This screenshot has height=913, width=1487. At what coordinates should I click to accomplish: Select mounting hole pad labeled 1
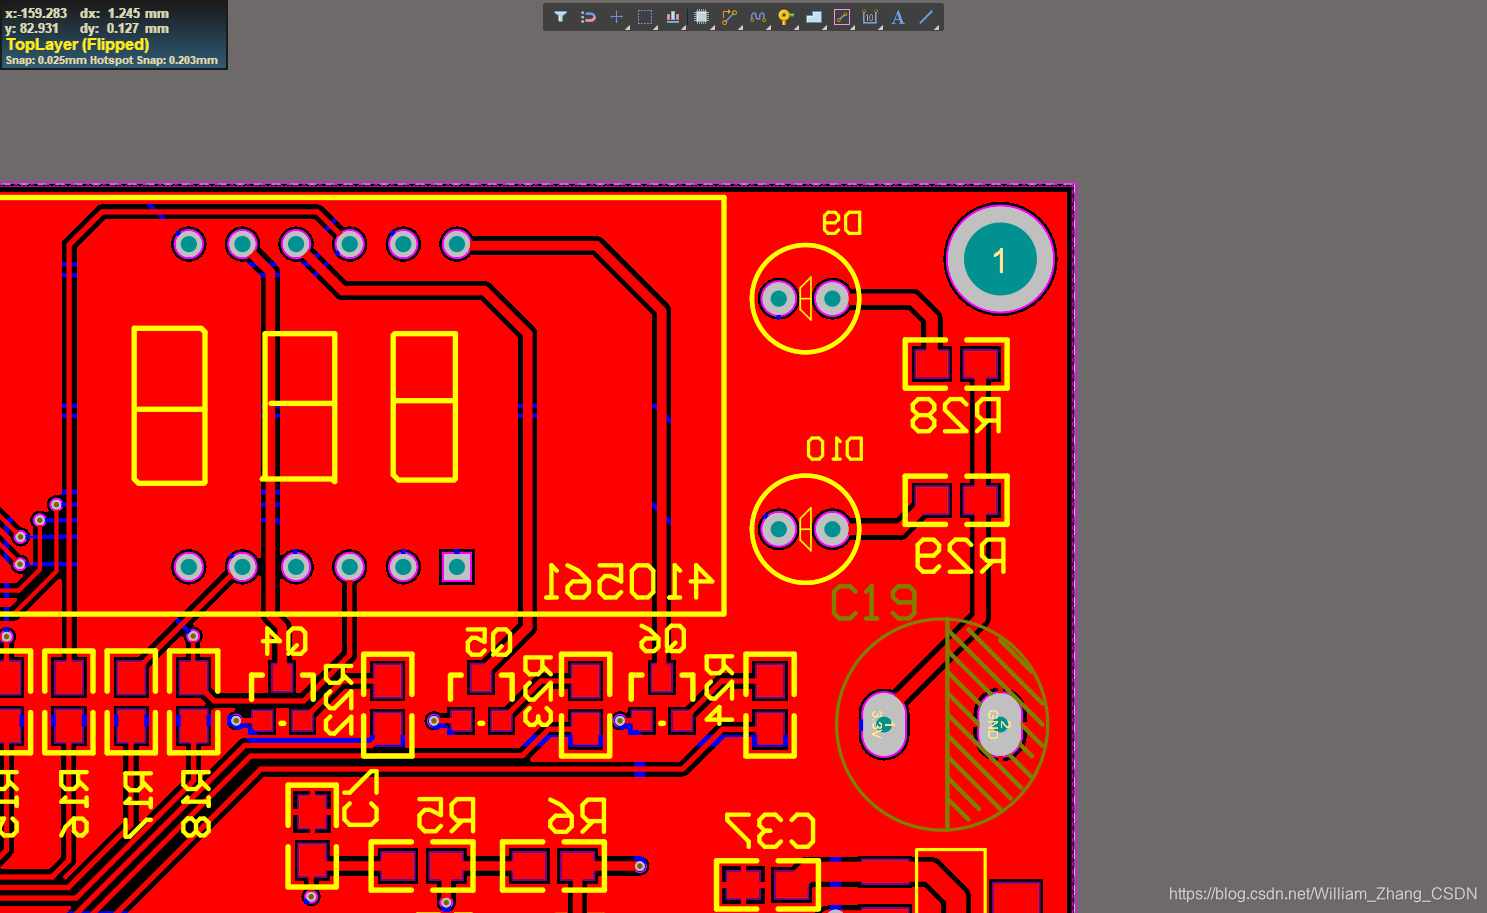1000,260
